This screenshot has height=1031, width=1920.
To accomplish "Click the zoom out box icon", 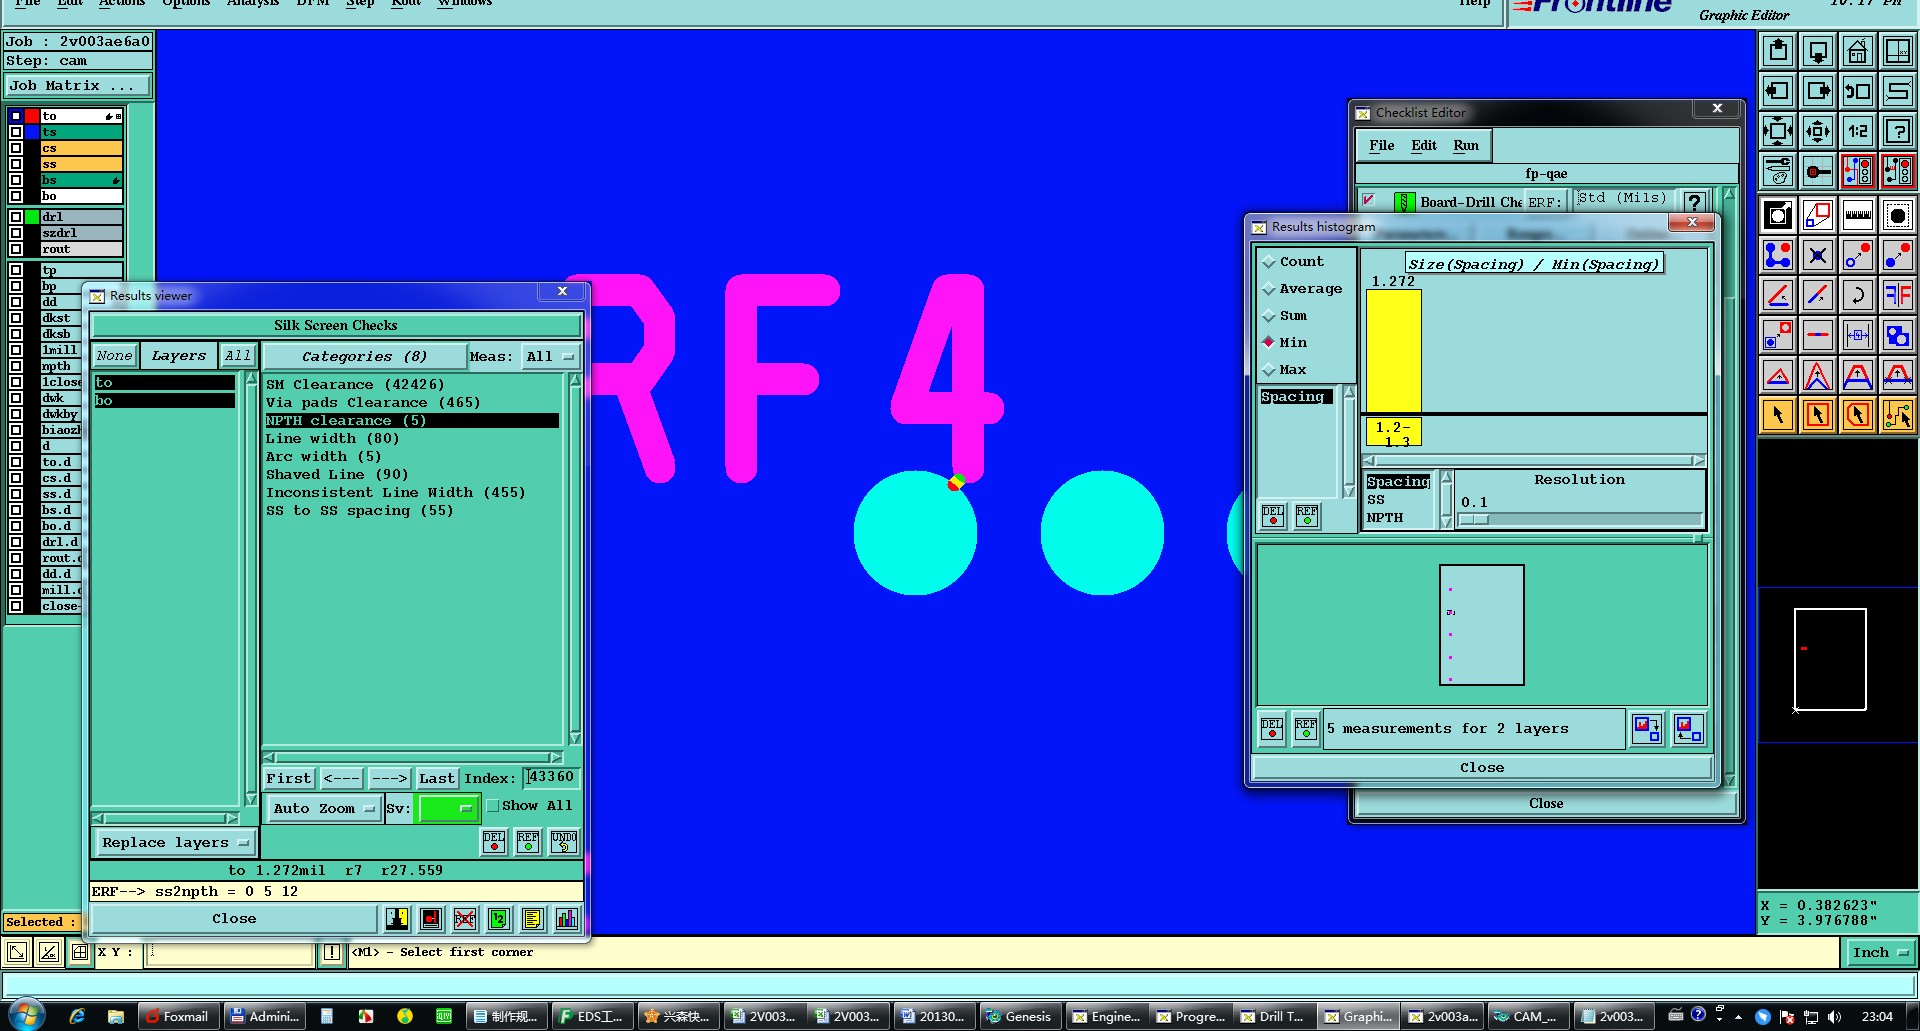I will pyautogui.click(x=1817, y=131).
